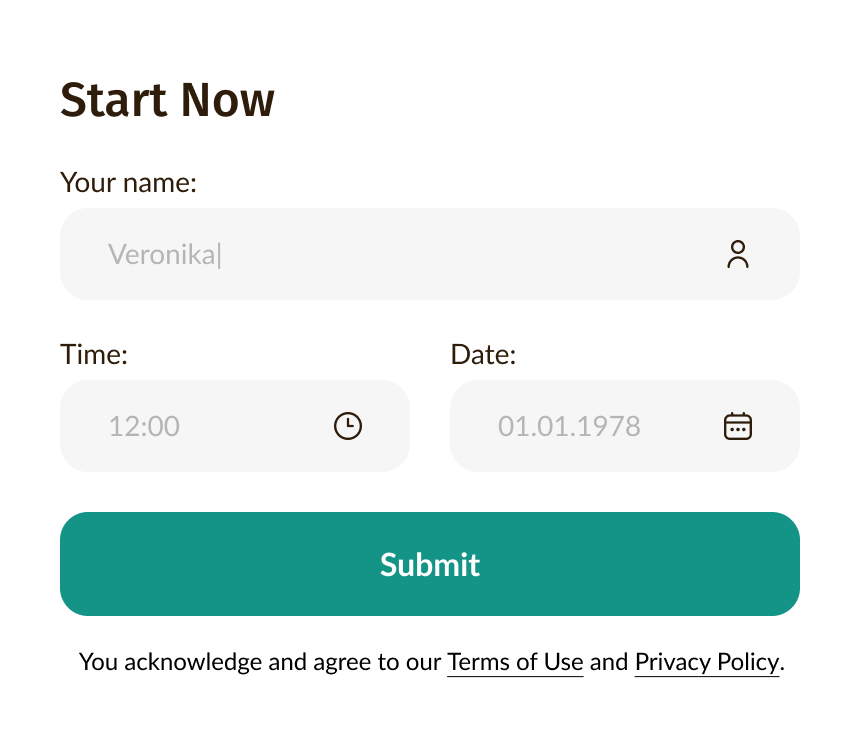Select the Time input field
Image resolution: width=860 pixels, height=744 pixels.
coord(235,426)
